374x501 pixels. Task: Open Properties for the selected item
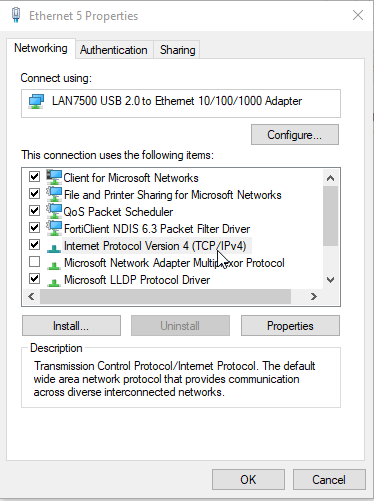(x=290, y=326)
